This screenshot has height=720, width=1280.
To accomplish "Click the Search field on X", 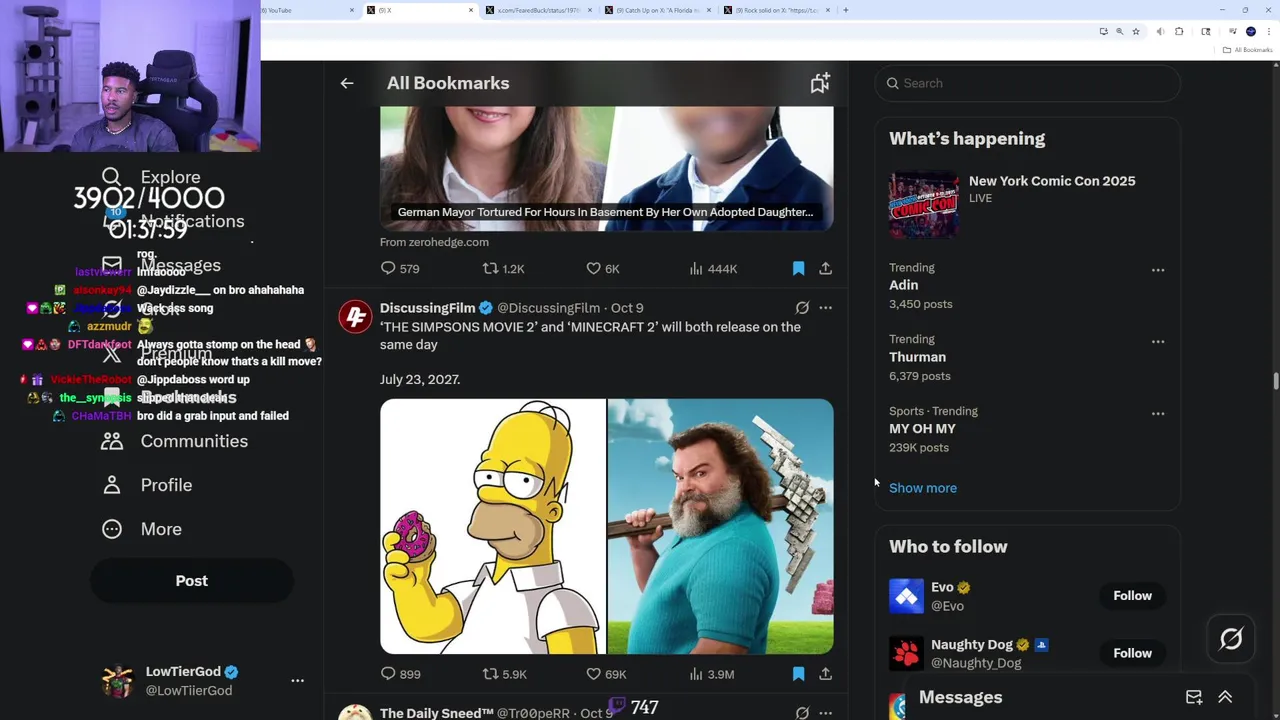I will point(1028,83).
